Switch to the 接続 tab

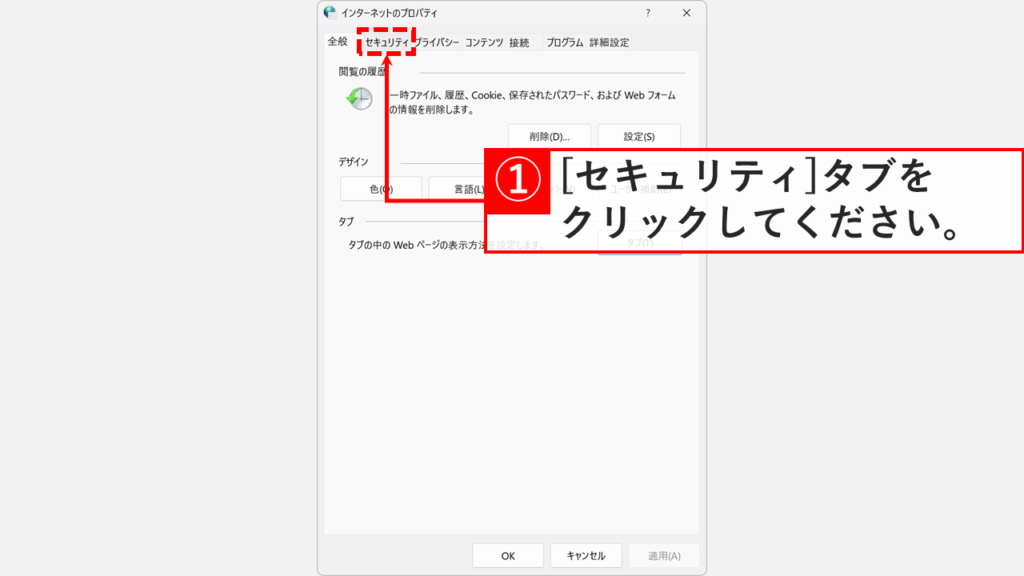[519, 42]
